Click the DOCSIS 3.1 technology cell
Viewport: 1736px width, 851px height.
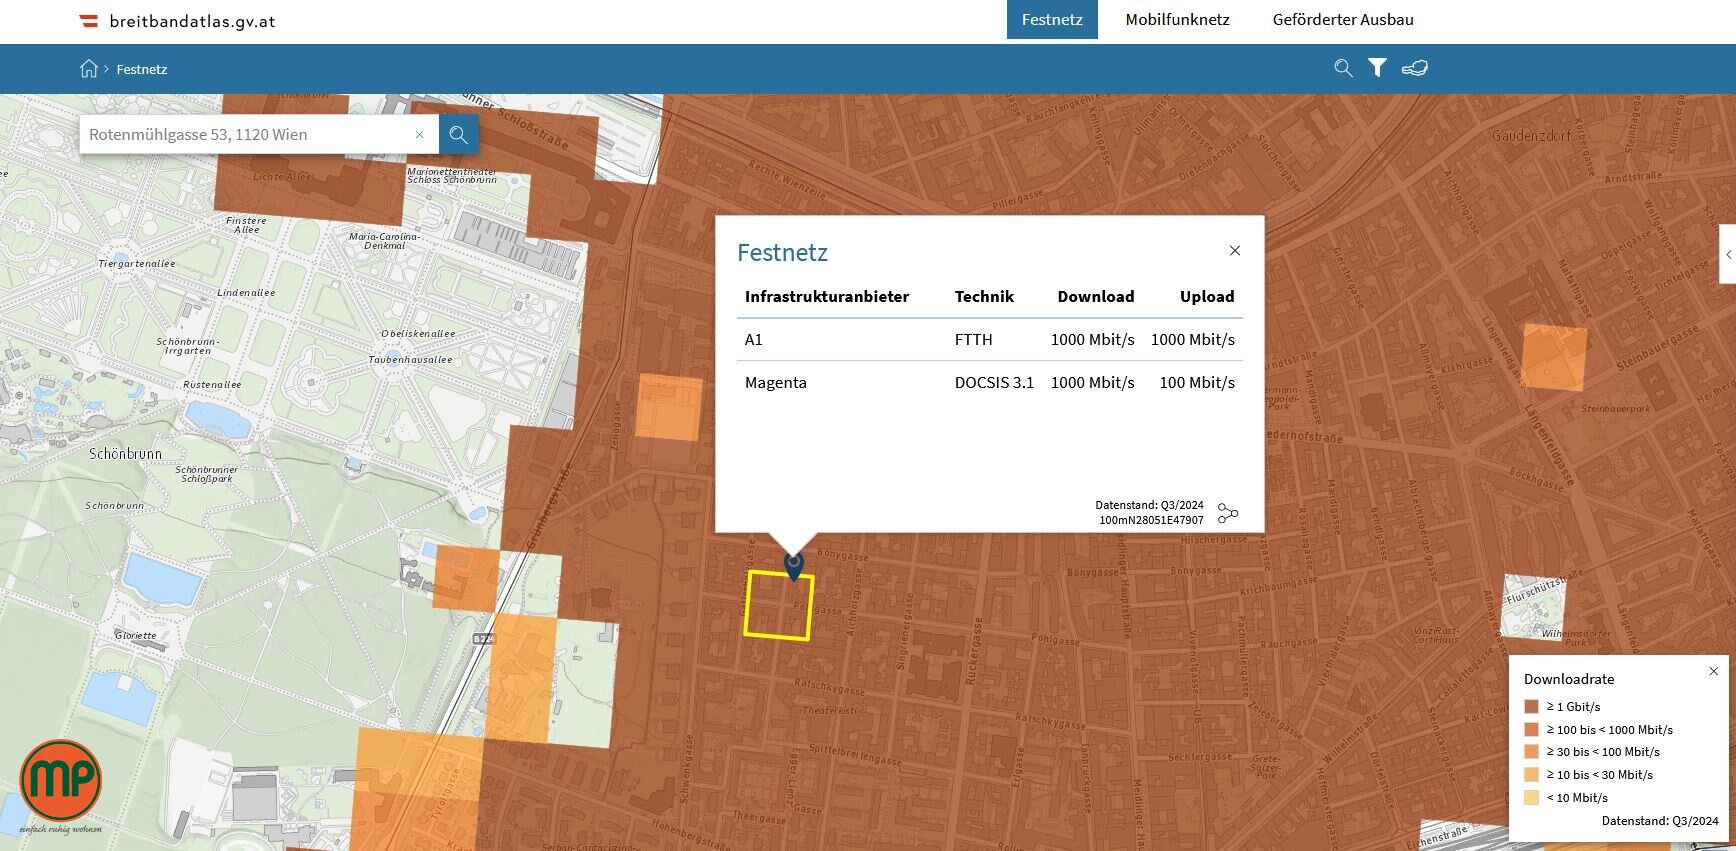(x=994, y=383)
